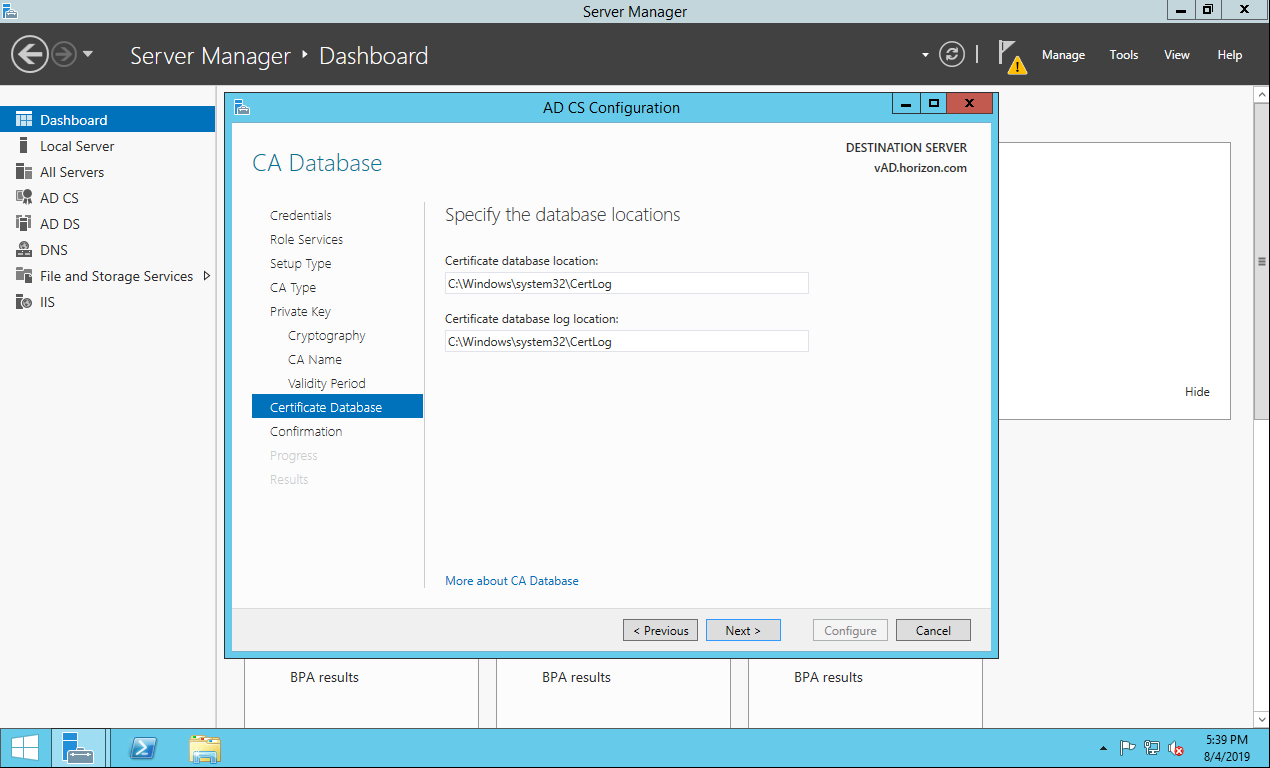Open More about CA Database link

point(512,580)
